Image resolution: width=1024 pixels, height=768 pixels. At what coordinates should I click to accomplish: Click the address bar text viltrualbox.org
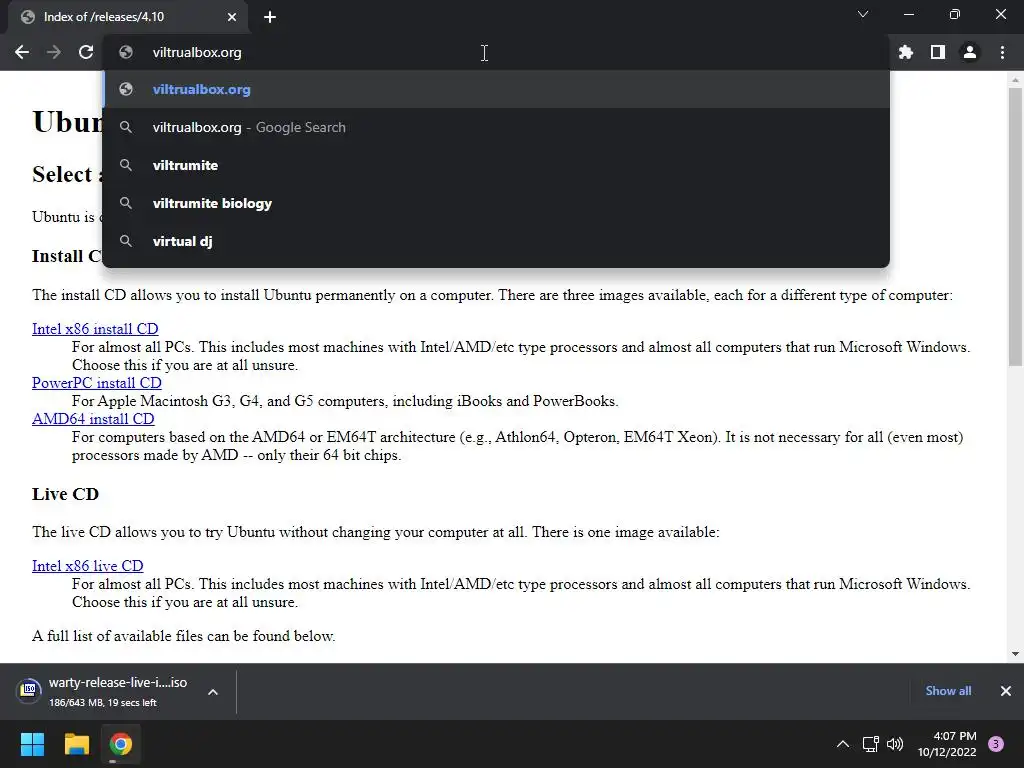click(x=197, y=52)
